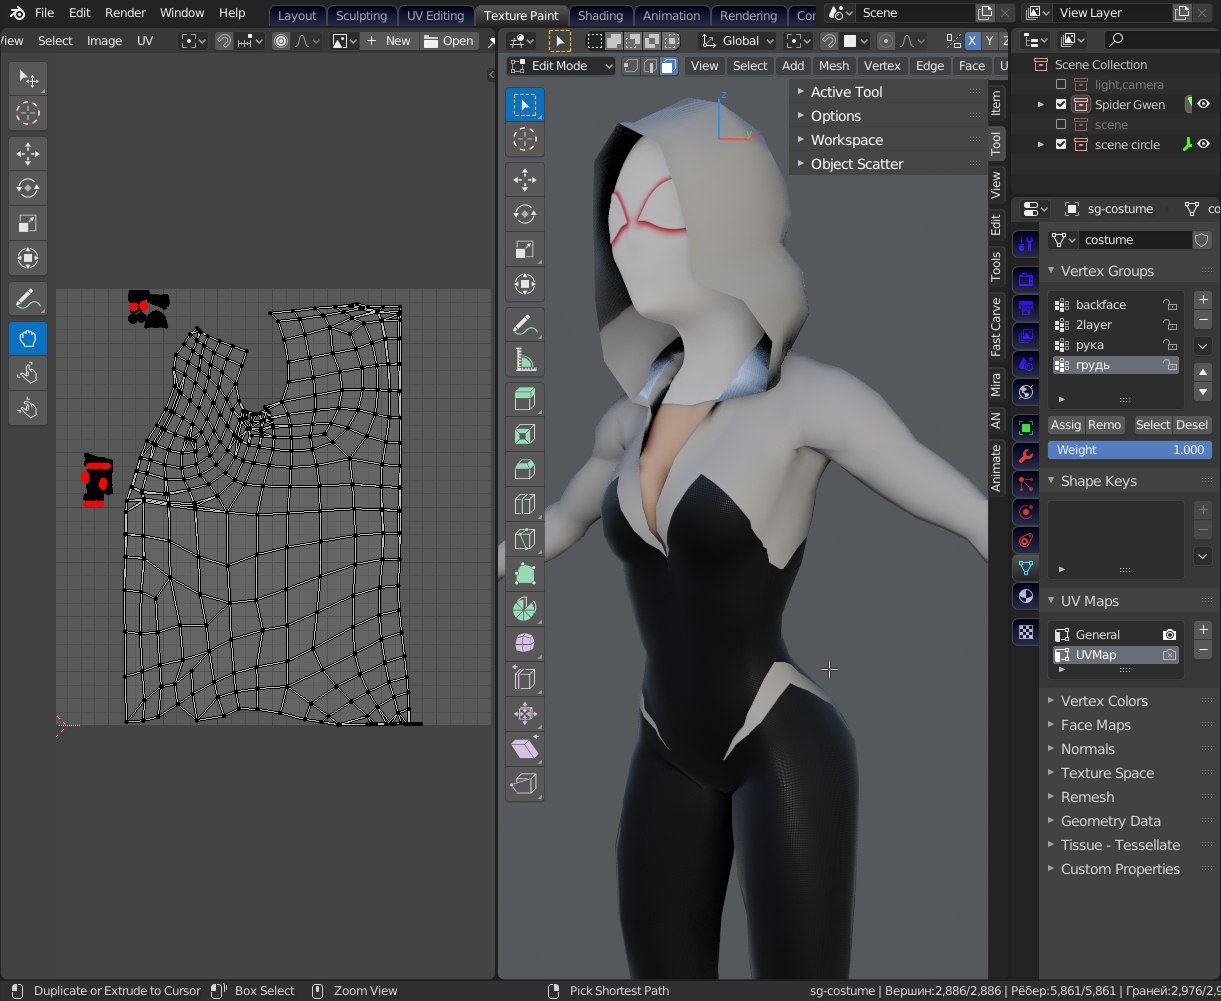Click the Open image button

(449, 41)
